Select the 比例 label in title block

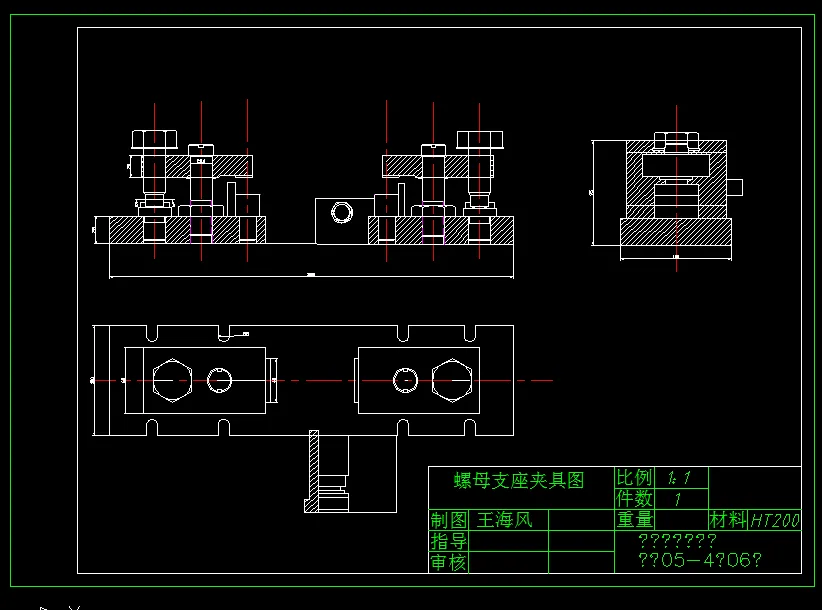coord(634,477)
